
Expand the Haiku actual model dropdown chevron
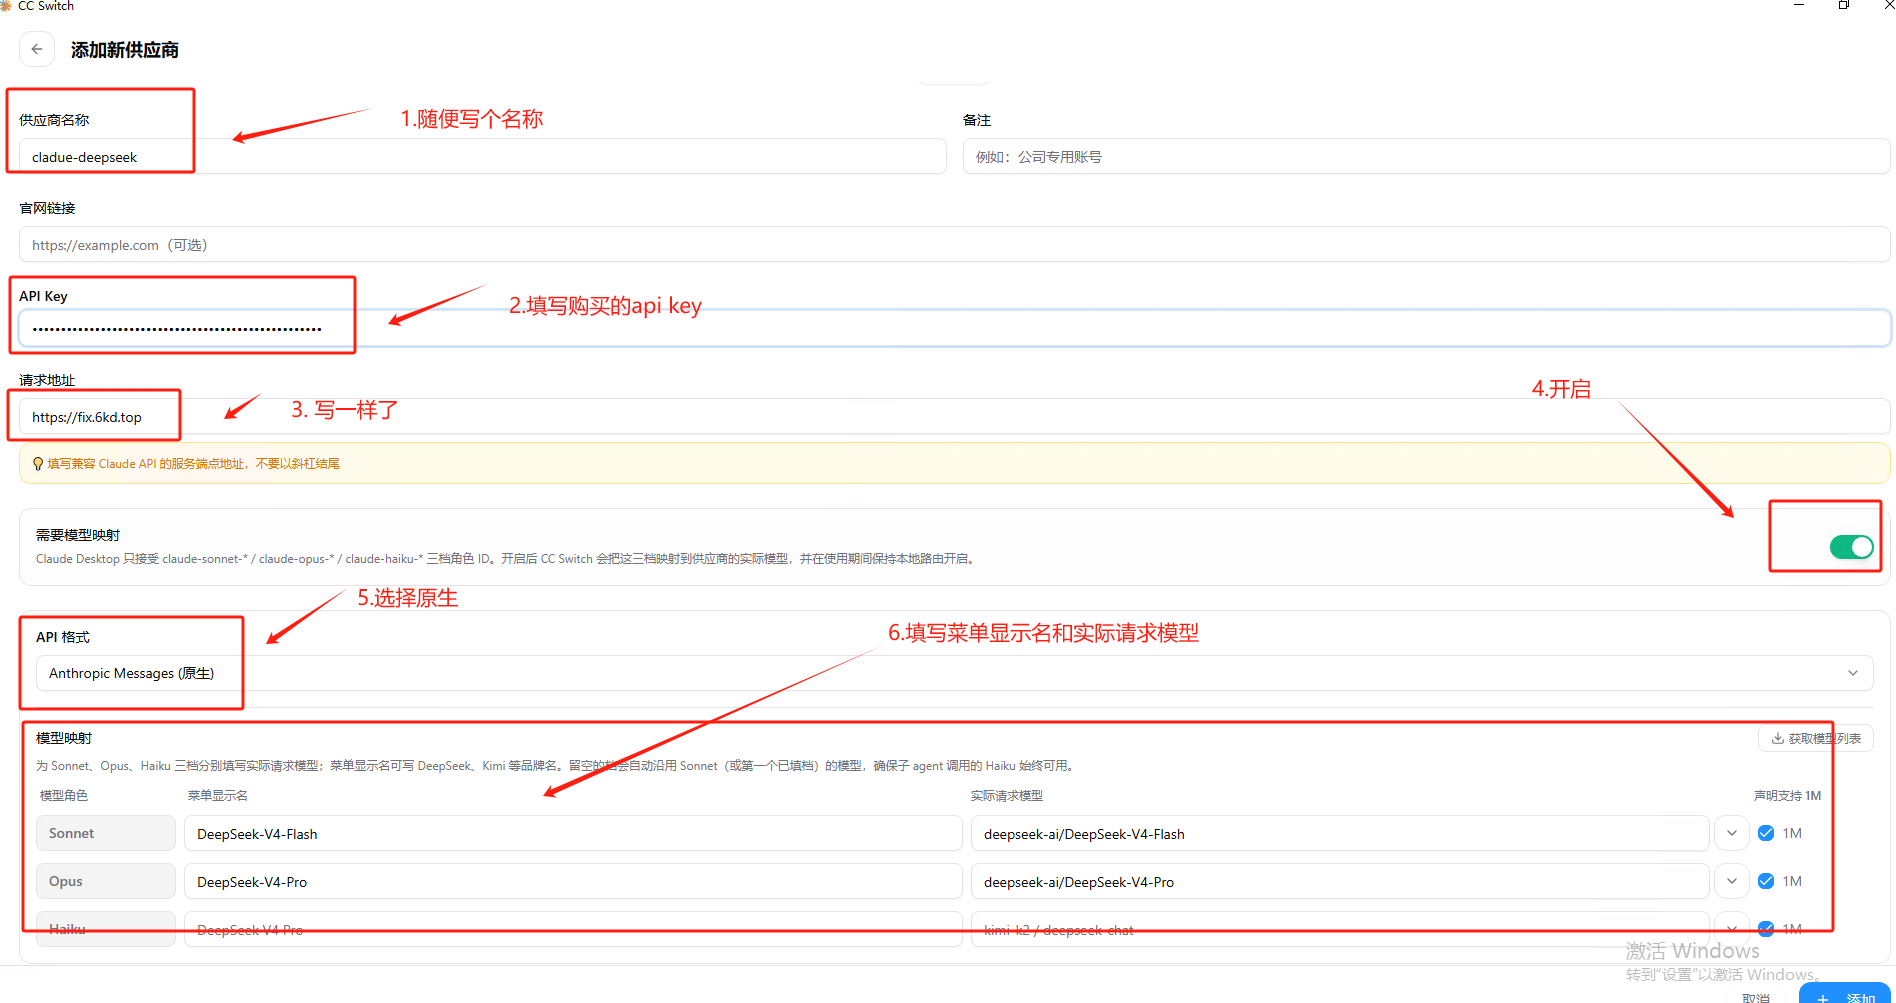coord(1731,929)
